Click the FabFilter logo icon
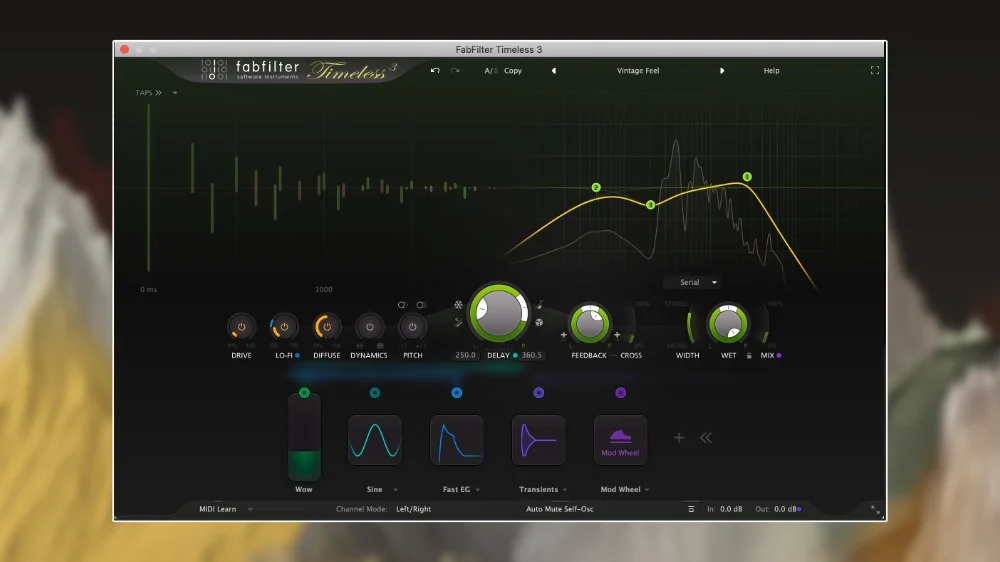The height and width of the screenshot is (562, 1000). [x=214, y=70]
